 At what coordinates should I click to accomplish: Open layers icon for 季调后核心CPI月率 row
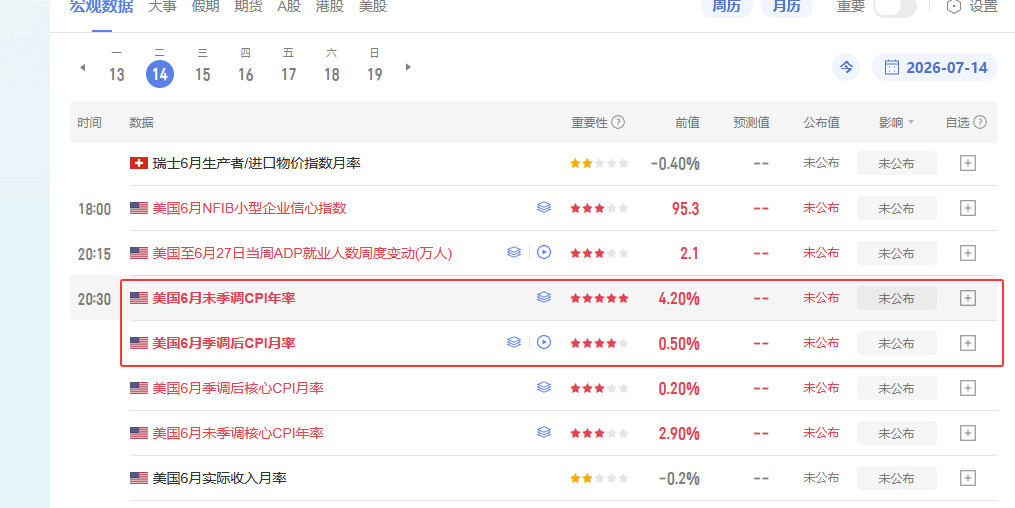tap(544, 387)
